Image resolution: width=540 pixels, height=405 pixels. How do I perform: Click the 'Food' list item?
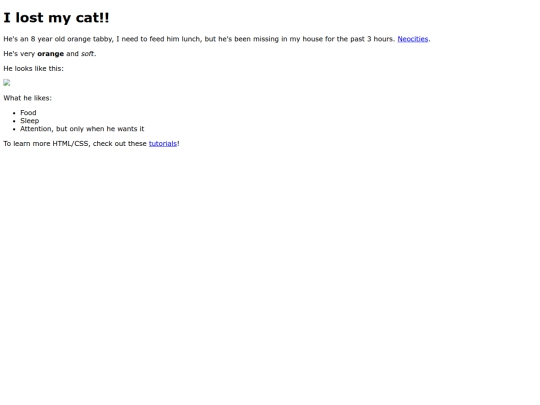(28, 113)
